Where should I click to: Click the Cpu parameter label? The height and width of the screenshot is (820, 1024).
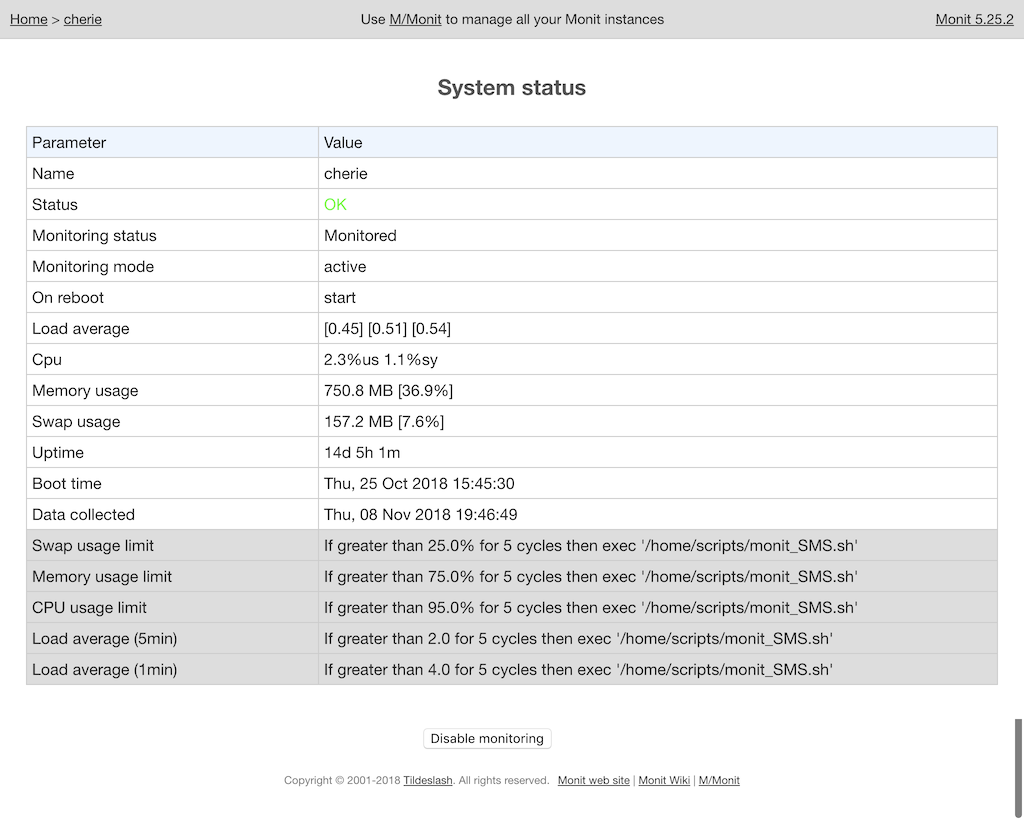pyautogui.click(x=47, y=360)
